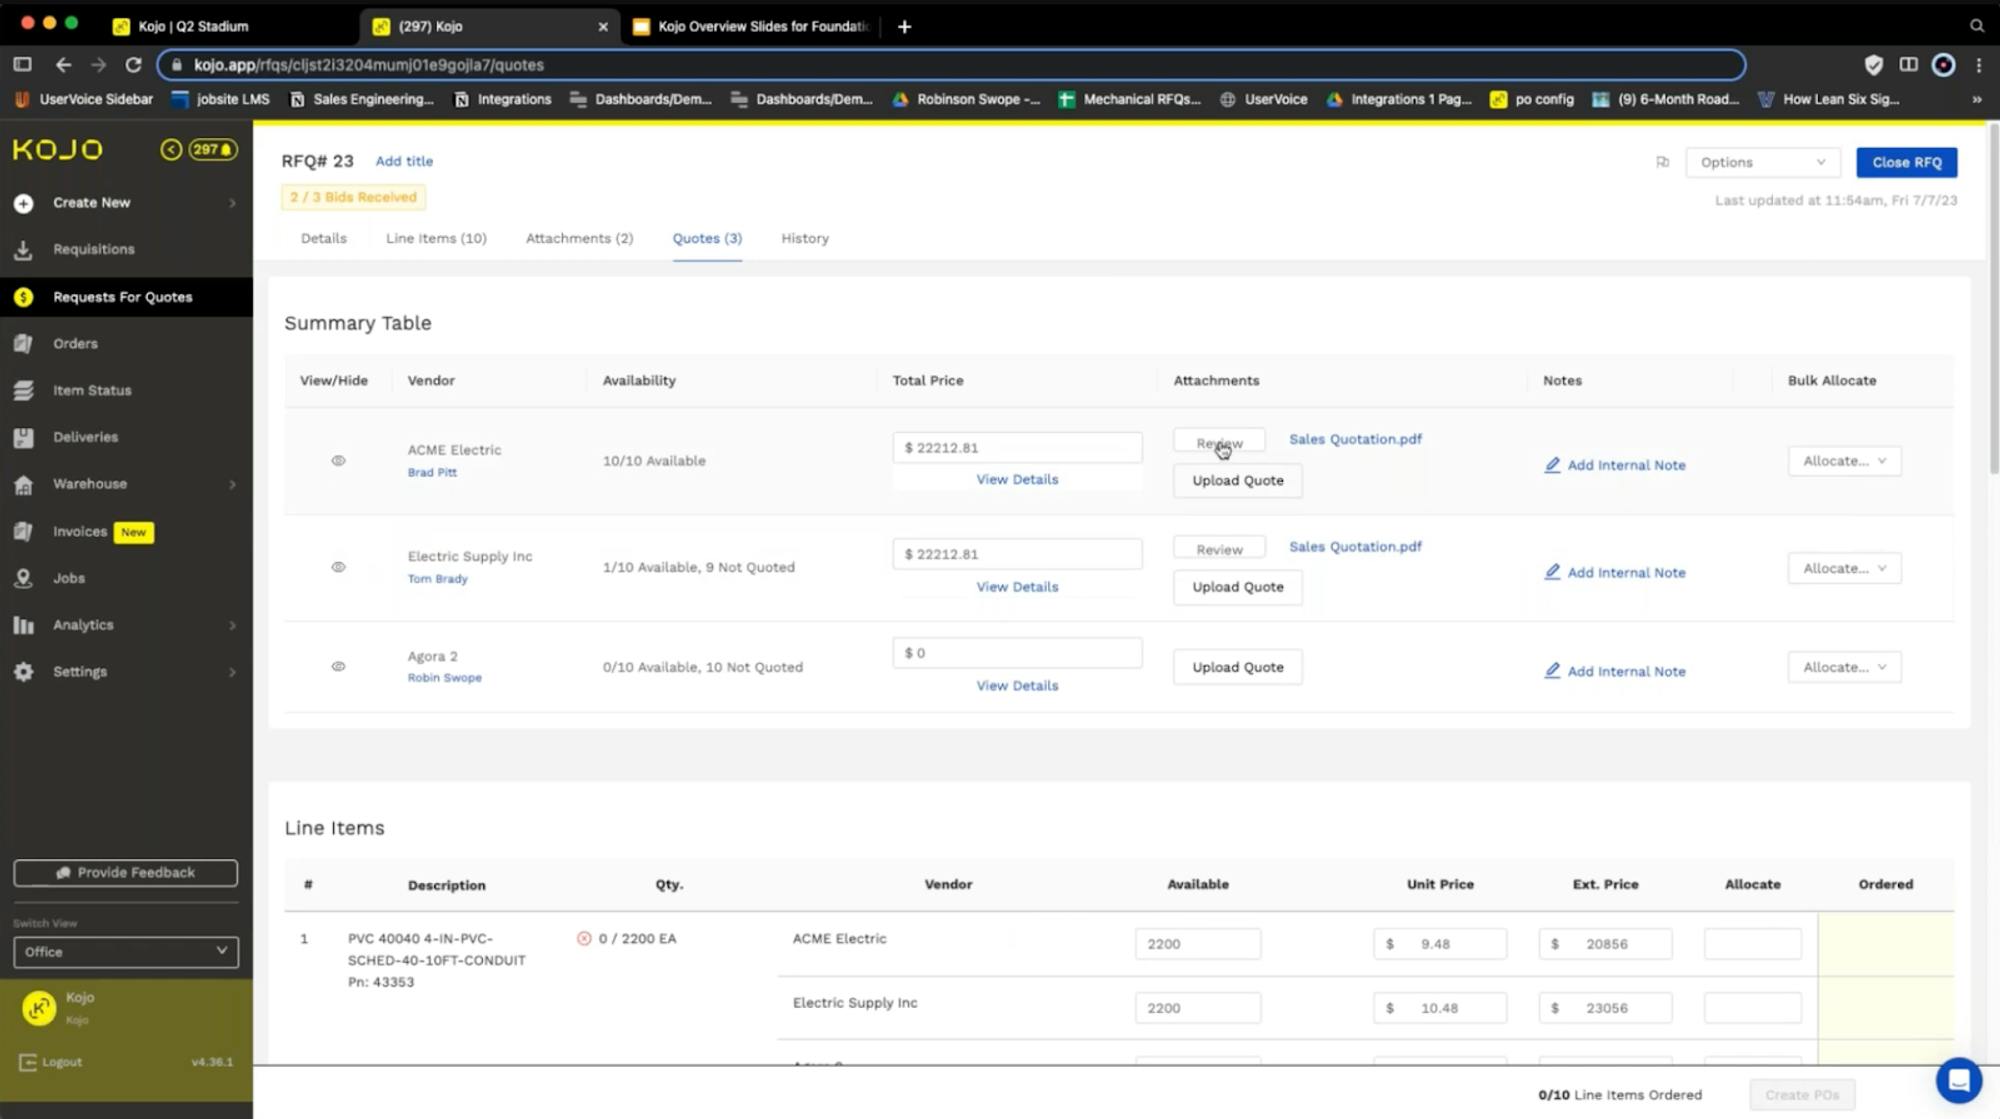Open ACME Electric Sales Quotation.pdf link
Image resolution: width=2000 pixels, height=1119 pixels.
pyautogui.click(x=1355, y=439)
